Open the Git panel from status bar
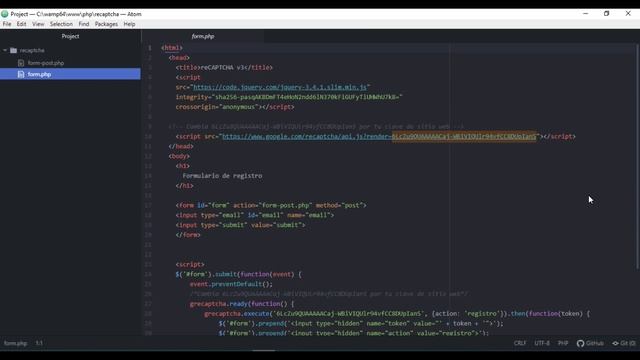 [x=624, y=343]
